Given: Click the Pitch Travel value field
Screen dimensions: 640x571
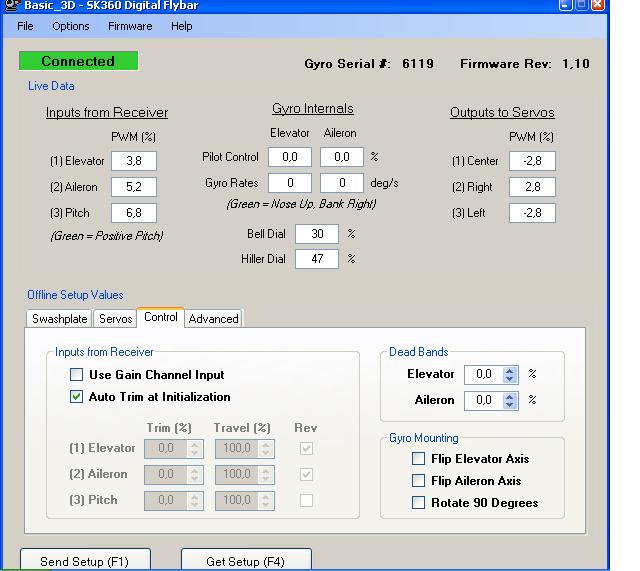Looking at the screenshot, I should (237, 500).
